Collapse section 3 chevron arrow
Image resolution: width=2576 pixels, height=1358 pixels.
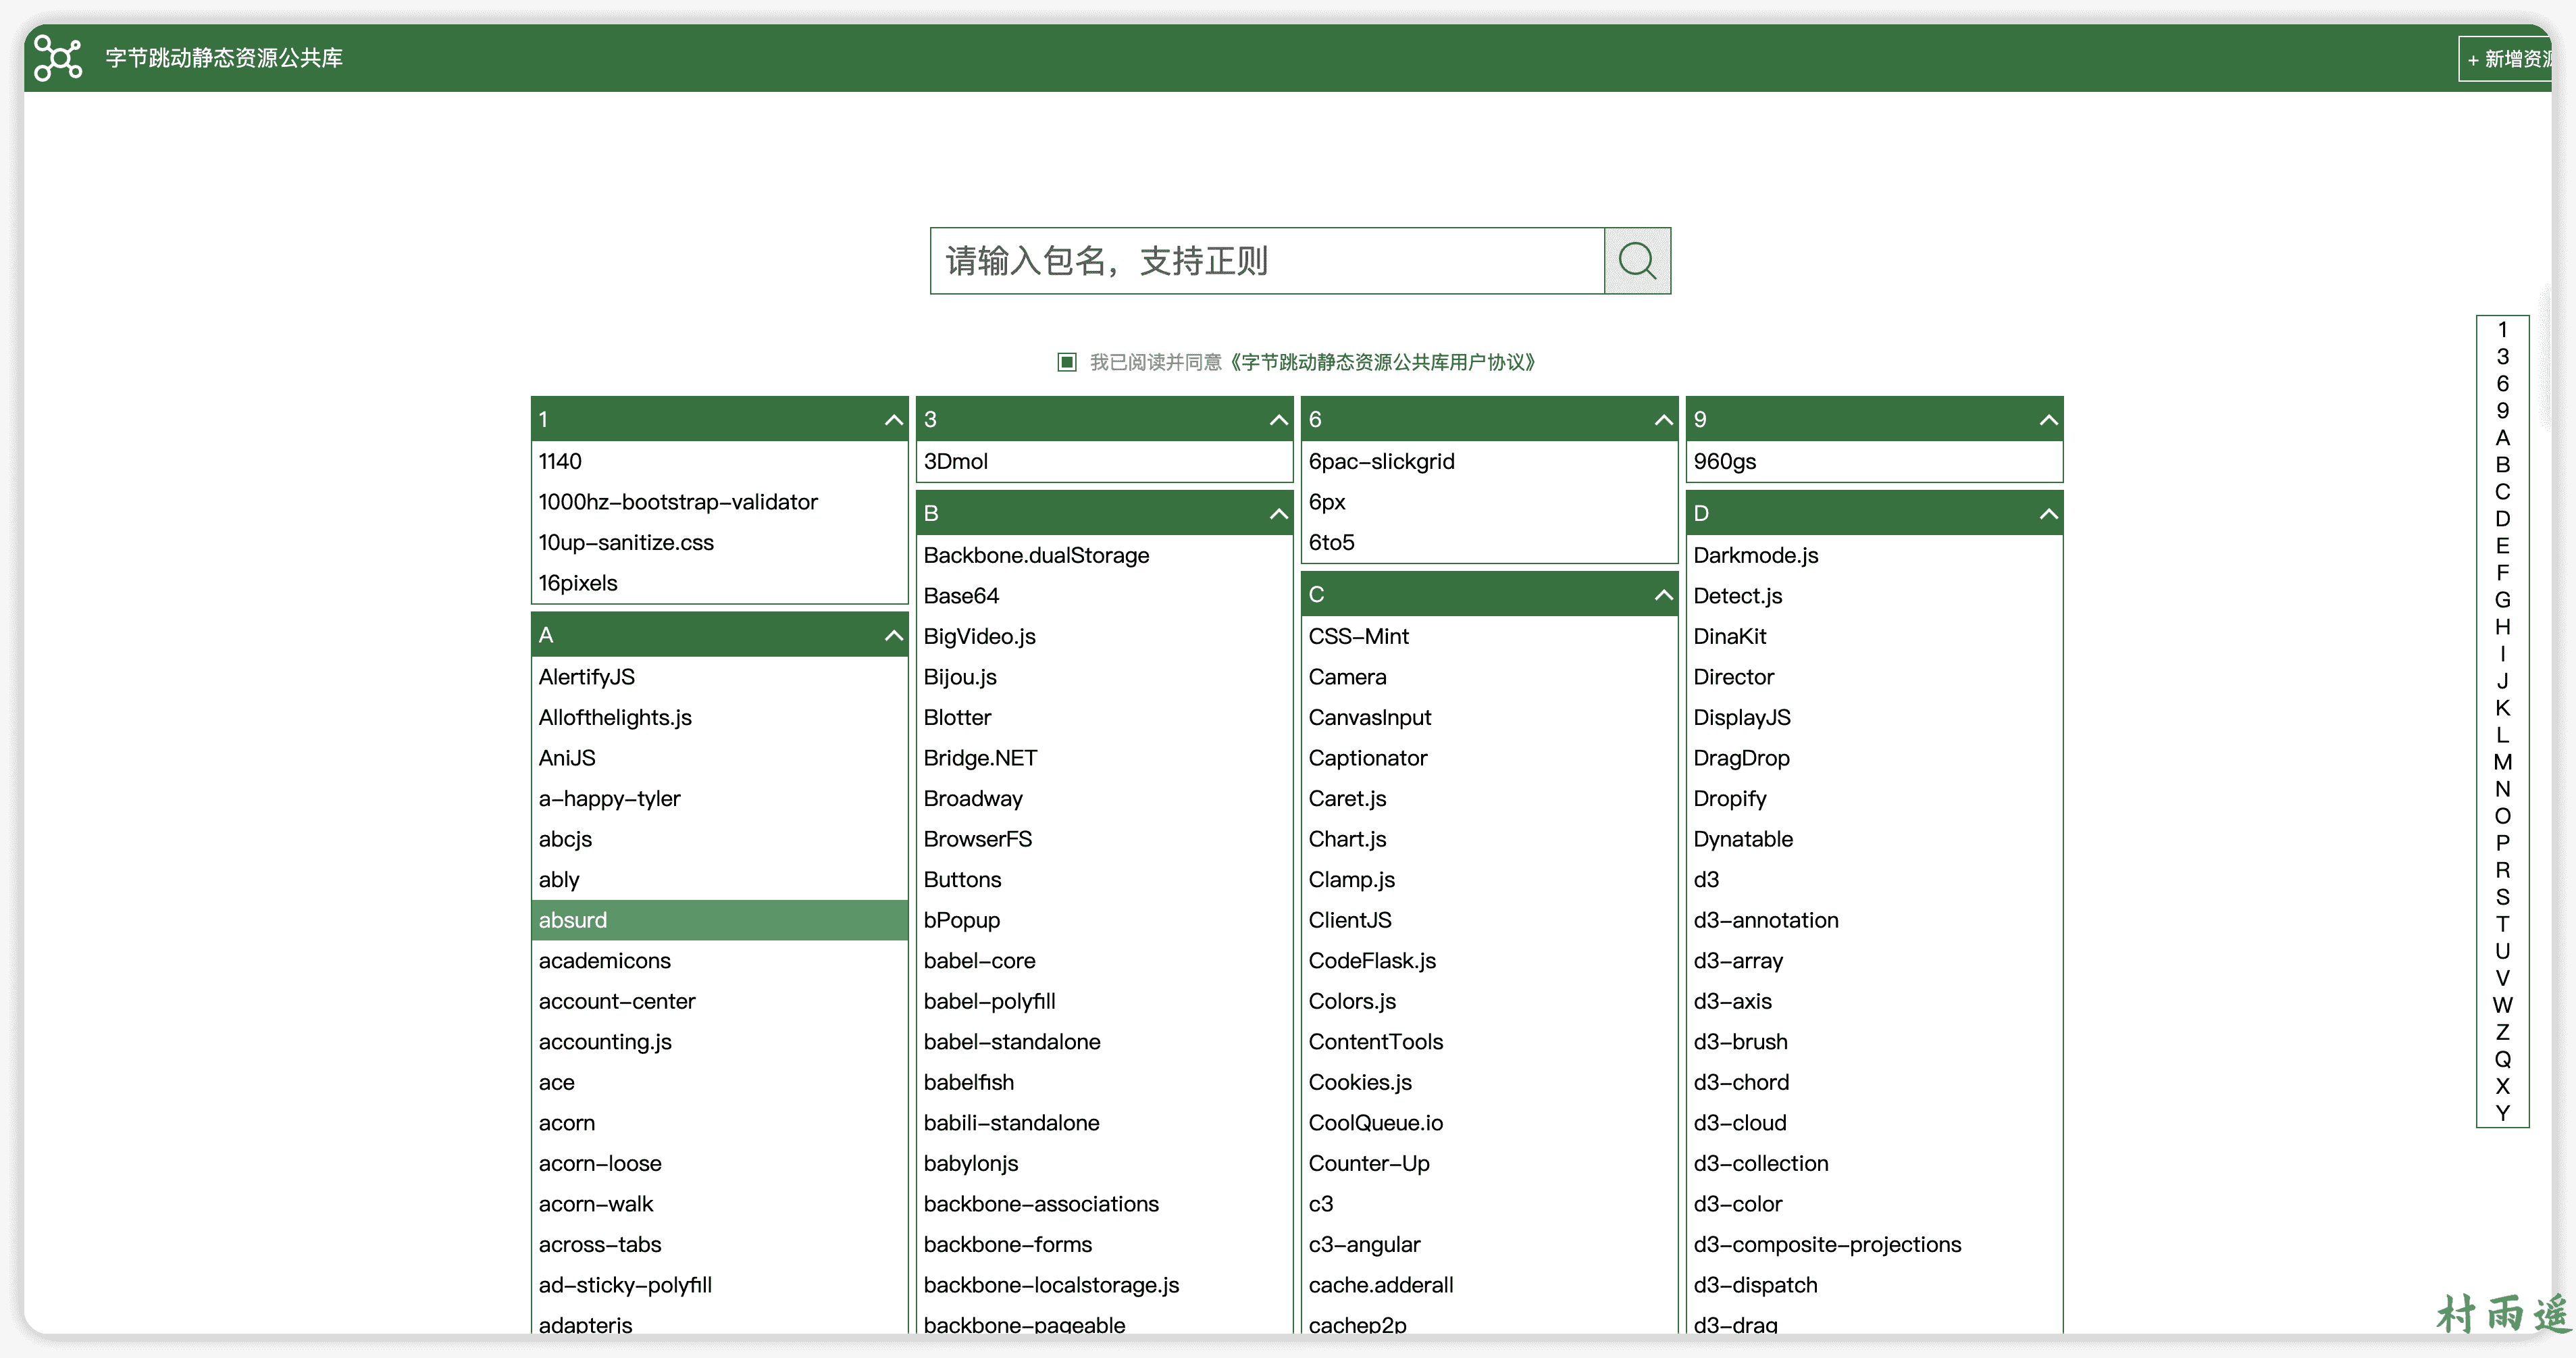point(1278,420)
